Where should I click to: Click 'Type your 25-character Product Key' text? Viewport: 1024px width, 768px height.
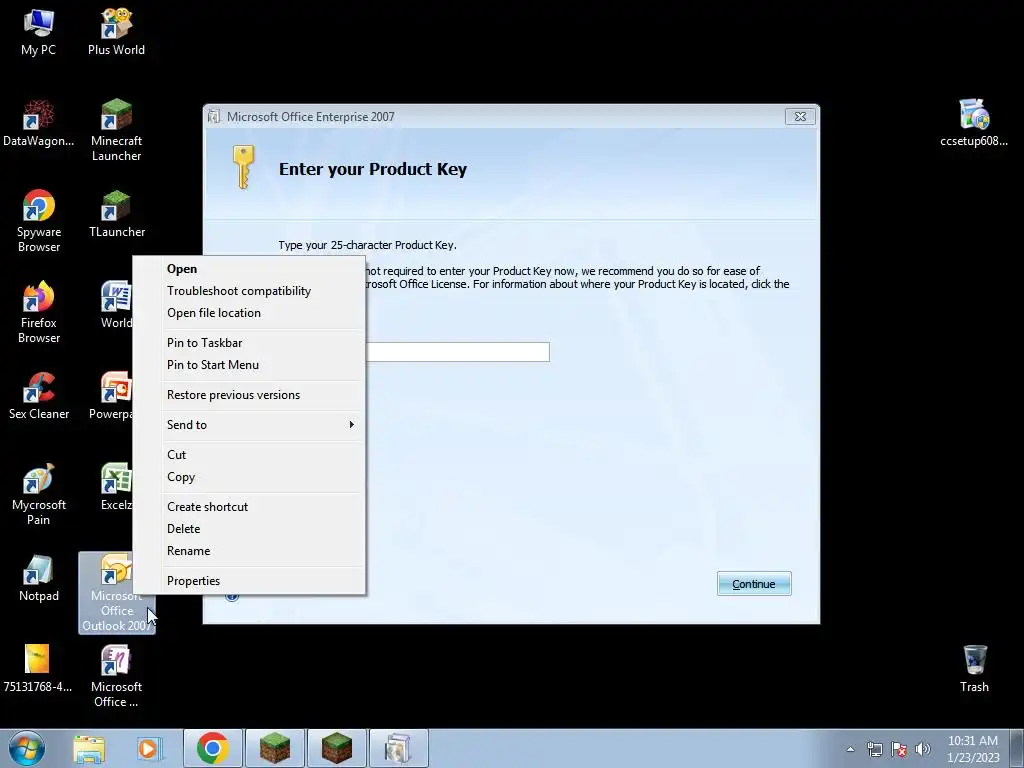point(367,245)
